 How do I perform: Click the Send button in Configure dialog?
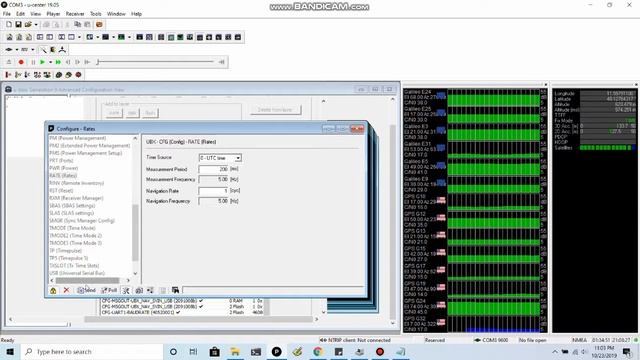pos(87,290)
